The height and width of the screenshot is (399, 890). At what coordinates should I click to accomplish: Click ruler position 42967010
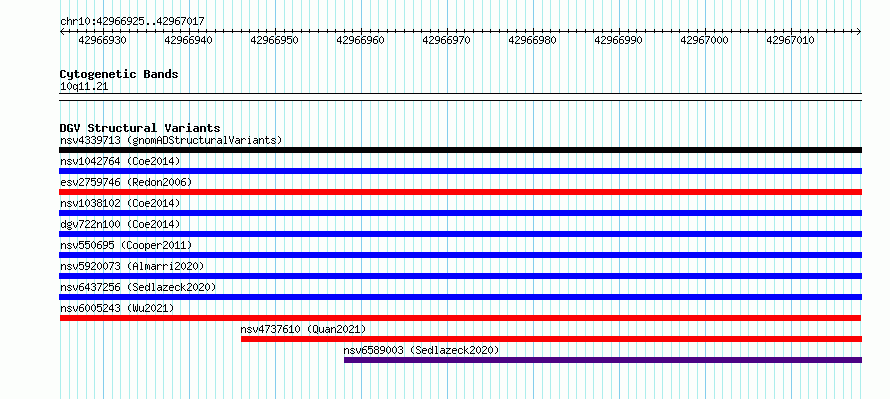791,40
